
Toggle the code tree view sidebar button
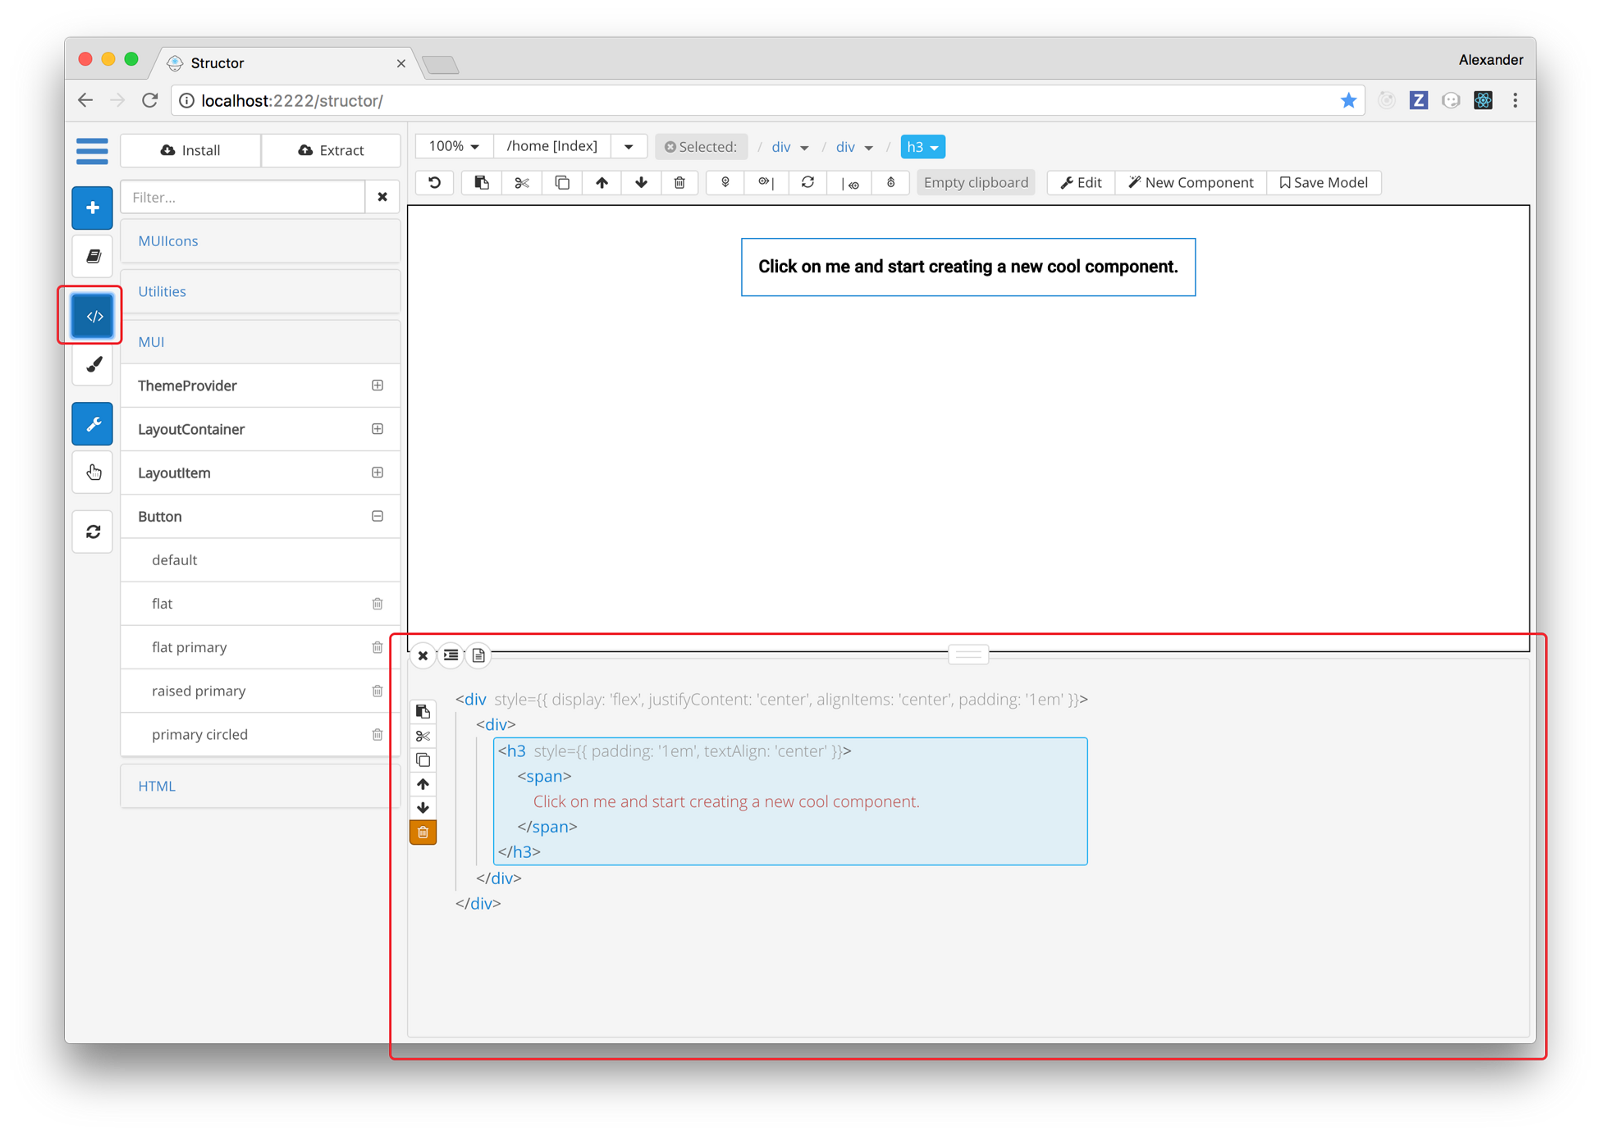pyautogui.click(x=93, y=316)
